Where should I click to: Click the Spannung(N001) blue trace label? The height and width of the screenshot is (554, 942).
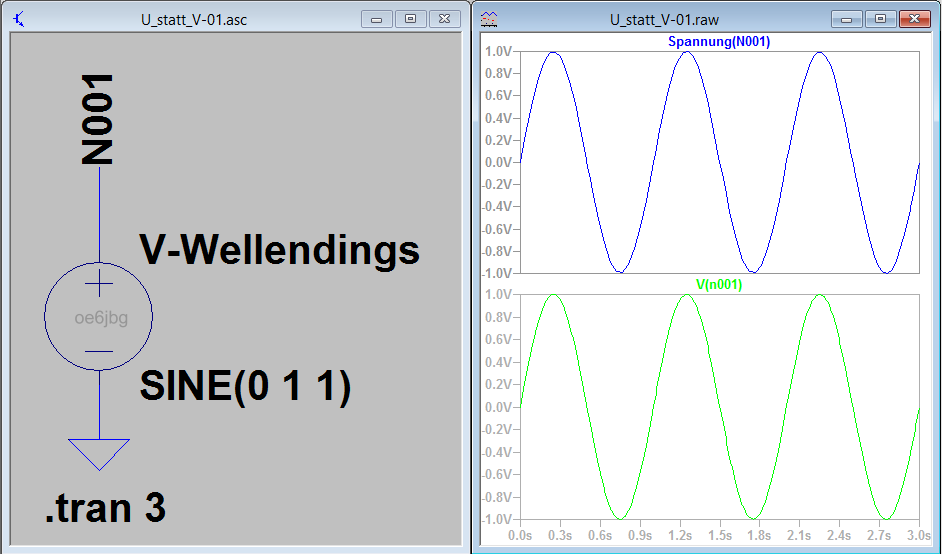pos(719,41)
